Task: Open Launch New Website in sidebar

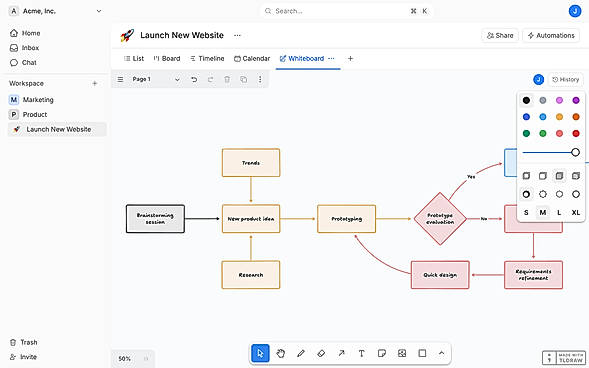Action: click(x=57, y=129)
